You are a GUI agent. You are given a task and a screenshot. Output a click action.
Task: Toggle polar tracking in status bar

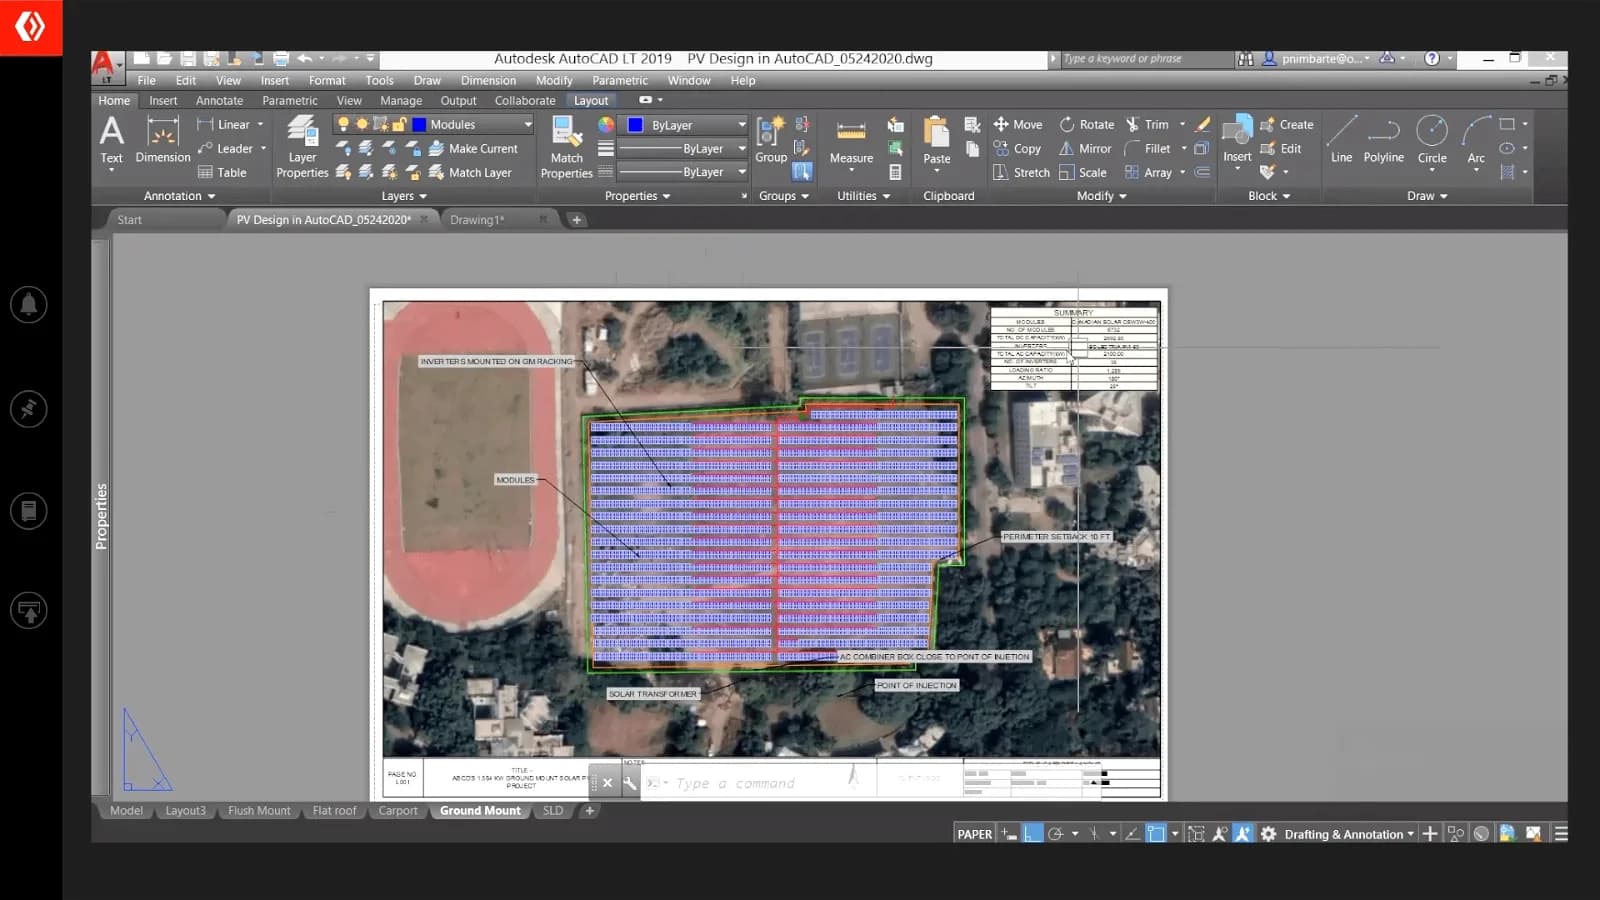coord(1055,834)
